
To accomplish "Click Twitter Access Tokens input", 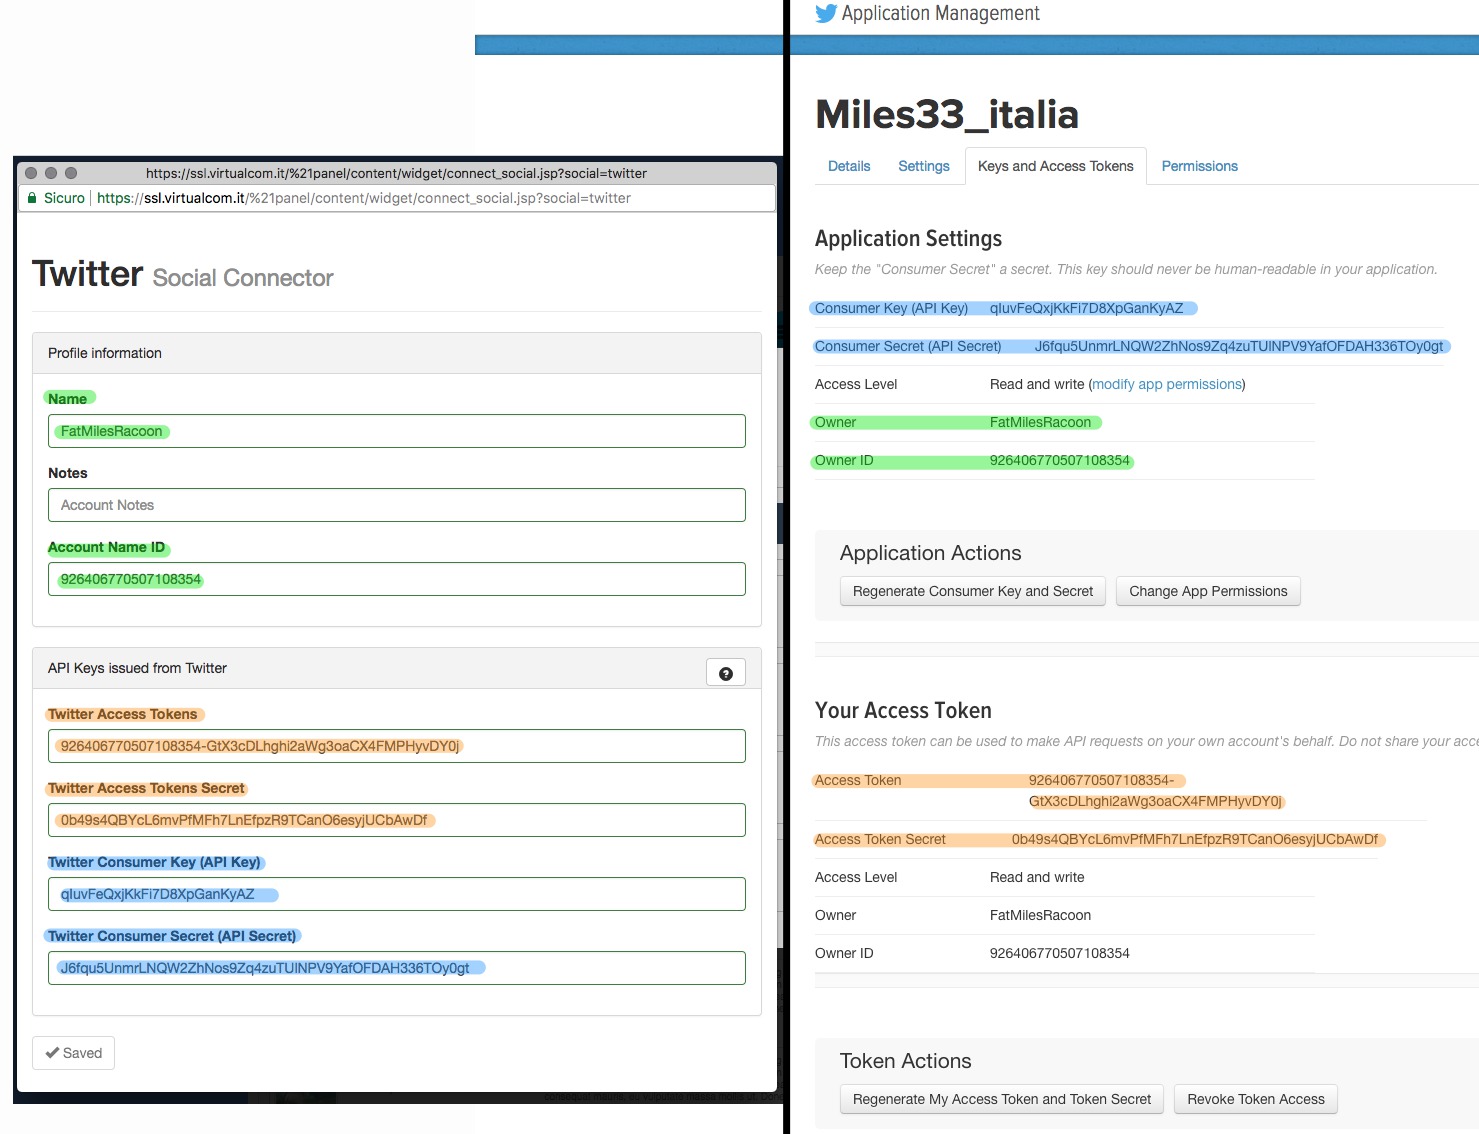I will (397, 746).
